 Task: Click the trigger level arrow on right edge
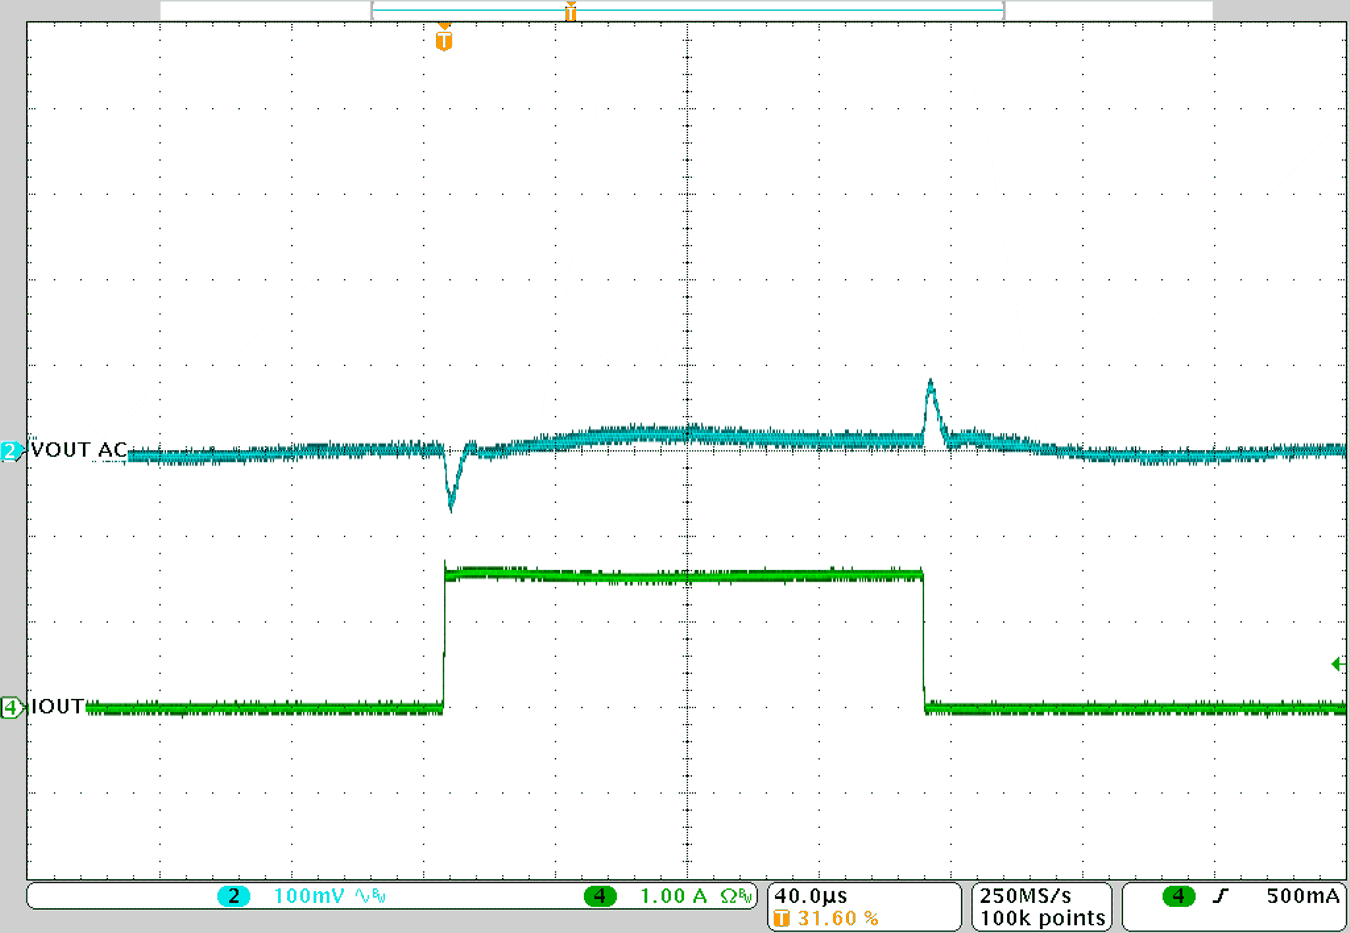(1338, 664)
